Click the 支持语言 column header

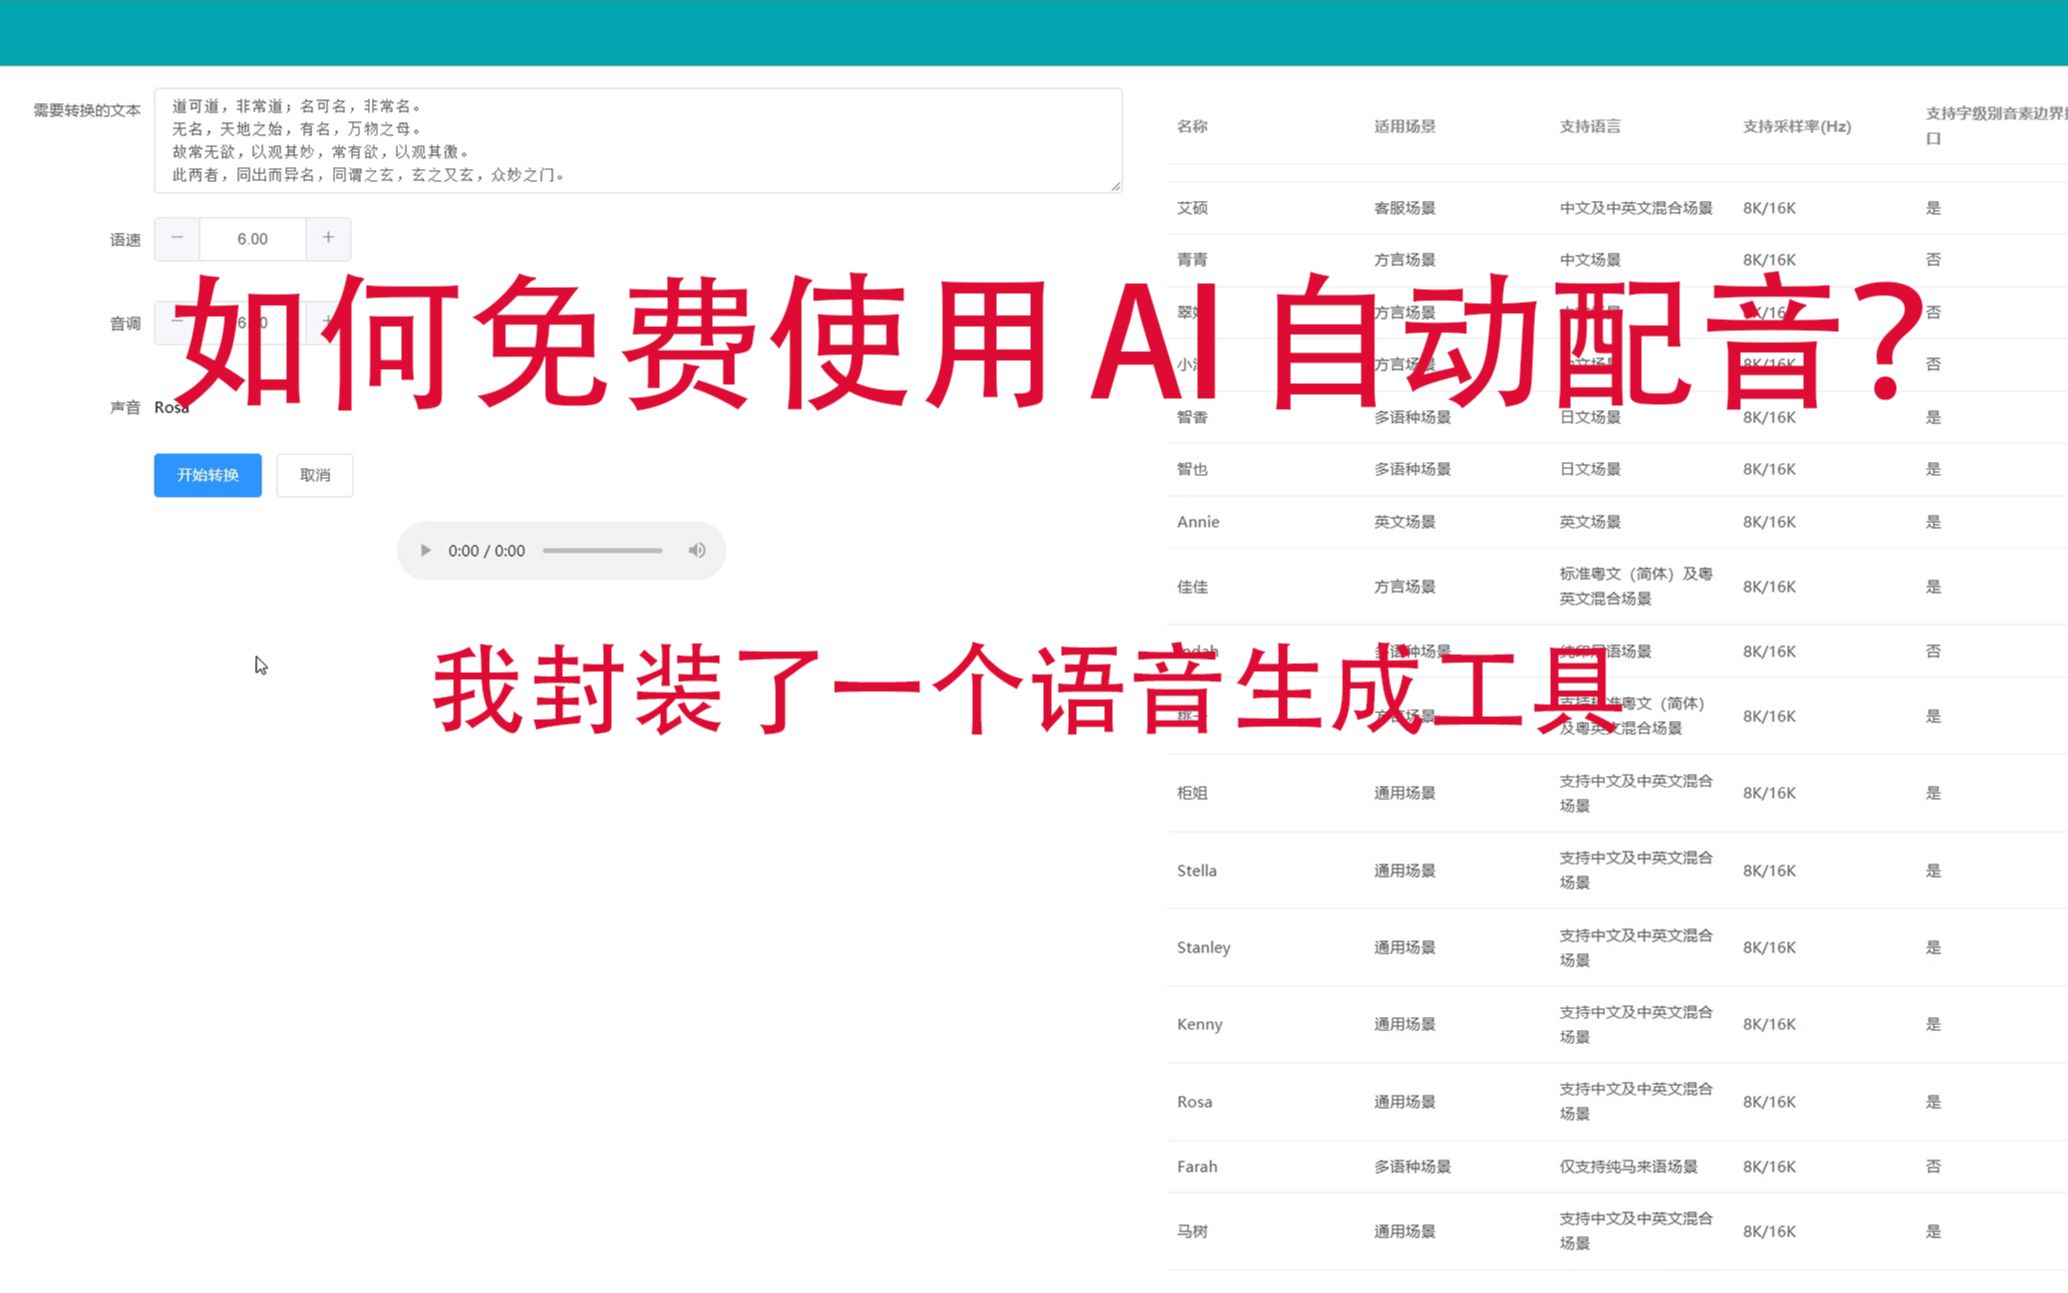pos(1590,126)
